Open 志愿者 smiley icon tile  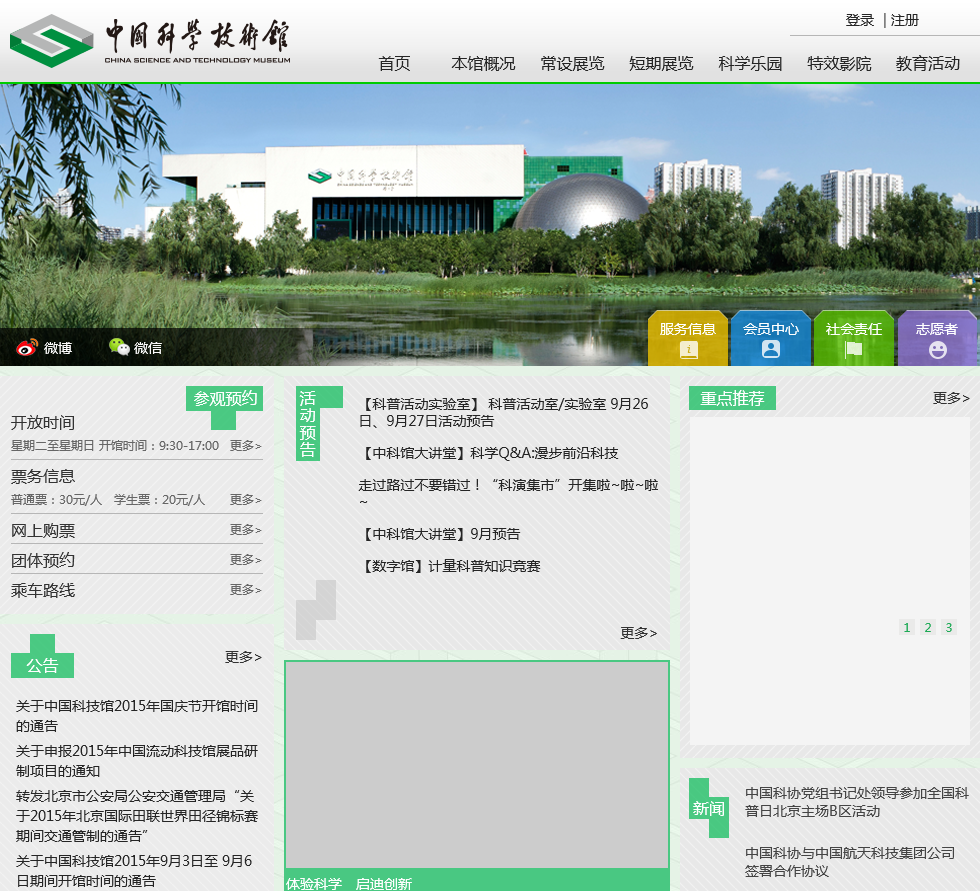[937, 338]
